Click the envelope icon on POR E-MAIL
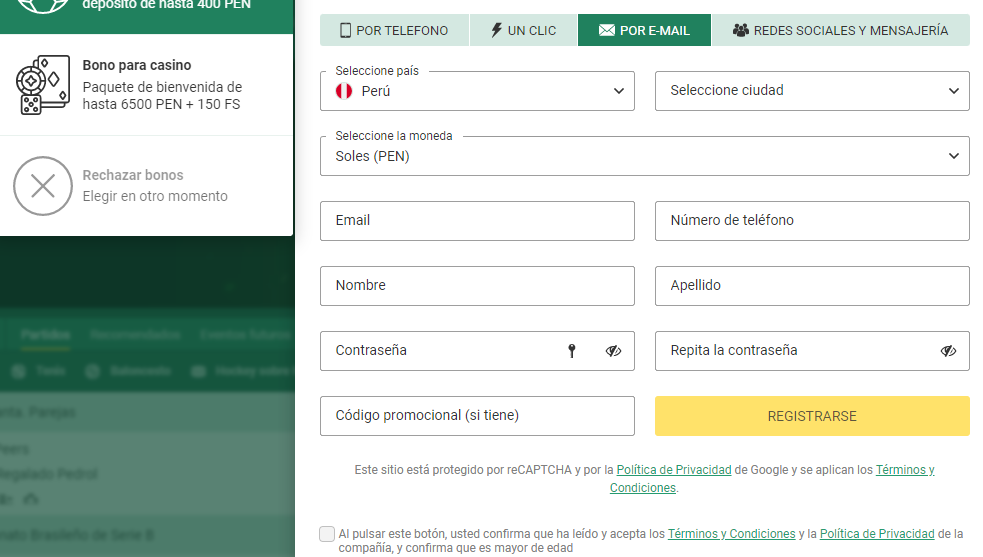The image size is (983, 557). point(607,30)
